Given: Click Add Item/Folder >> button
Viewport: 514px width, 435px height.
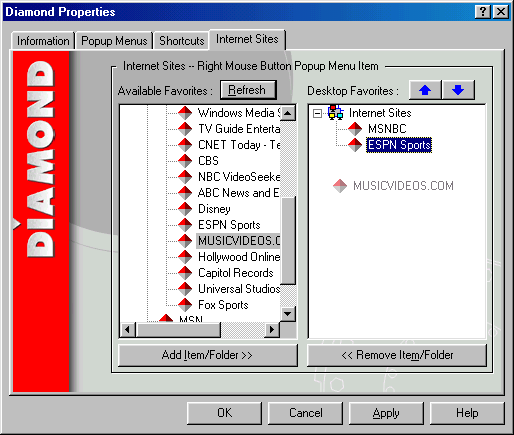Looking at the screenshot, I should click(208, 355).
